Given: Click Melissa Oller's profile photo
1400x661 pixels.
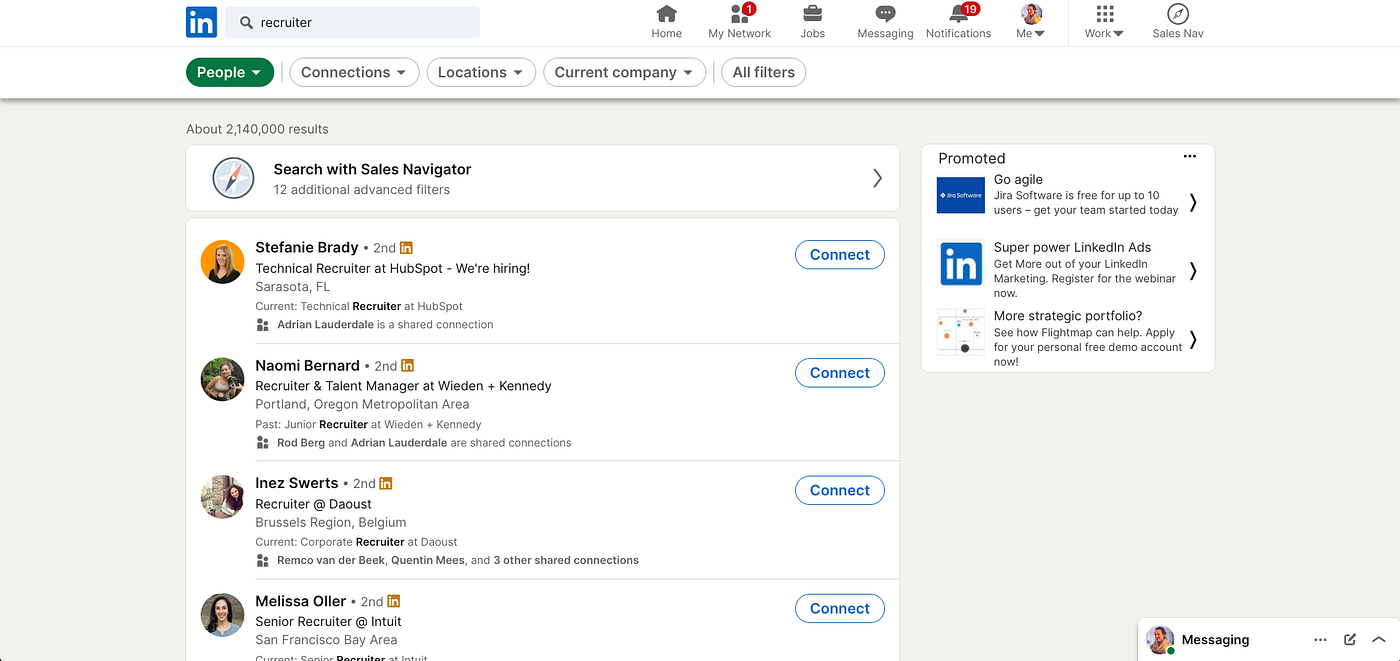Looking at the screenshot, I should pos(222,615).
